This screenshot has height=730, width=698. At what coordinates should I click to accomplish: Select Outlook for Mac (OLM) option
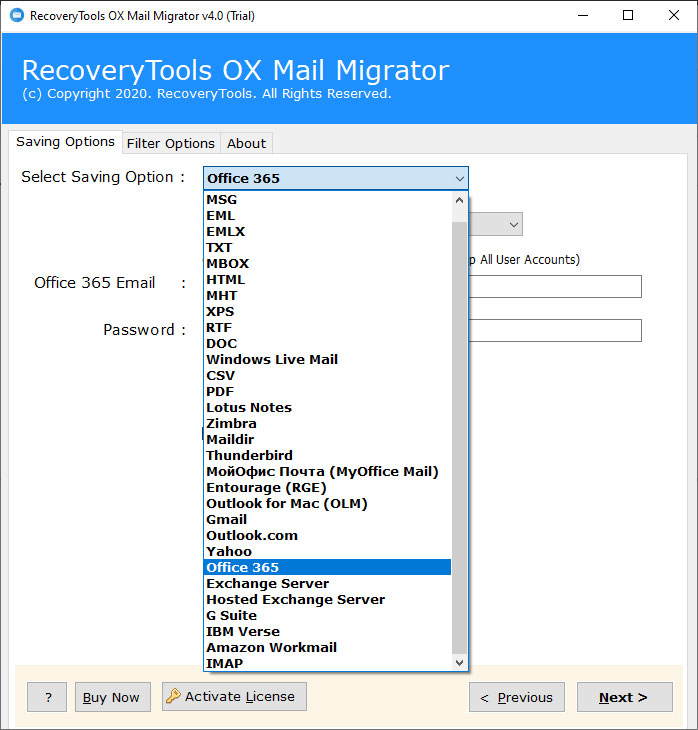tap(328, 503)
